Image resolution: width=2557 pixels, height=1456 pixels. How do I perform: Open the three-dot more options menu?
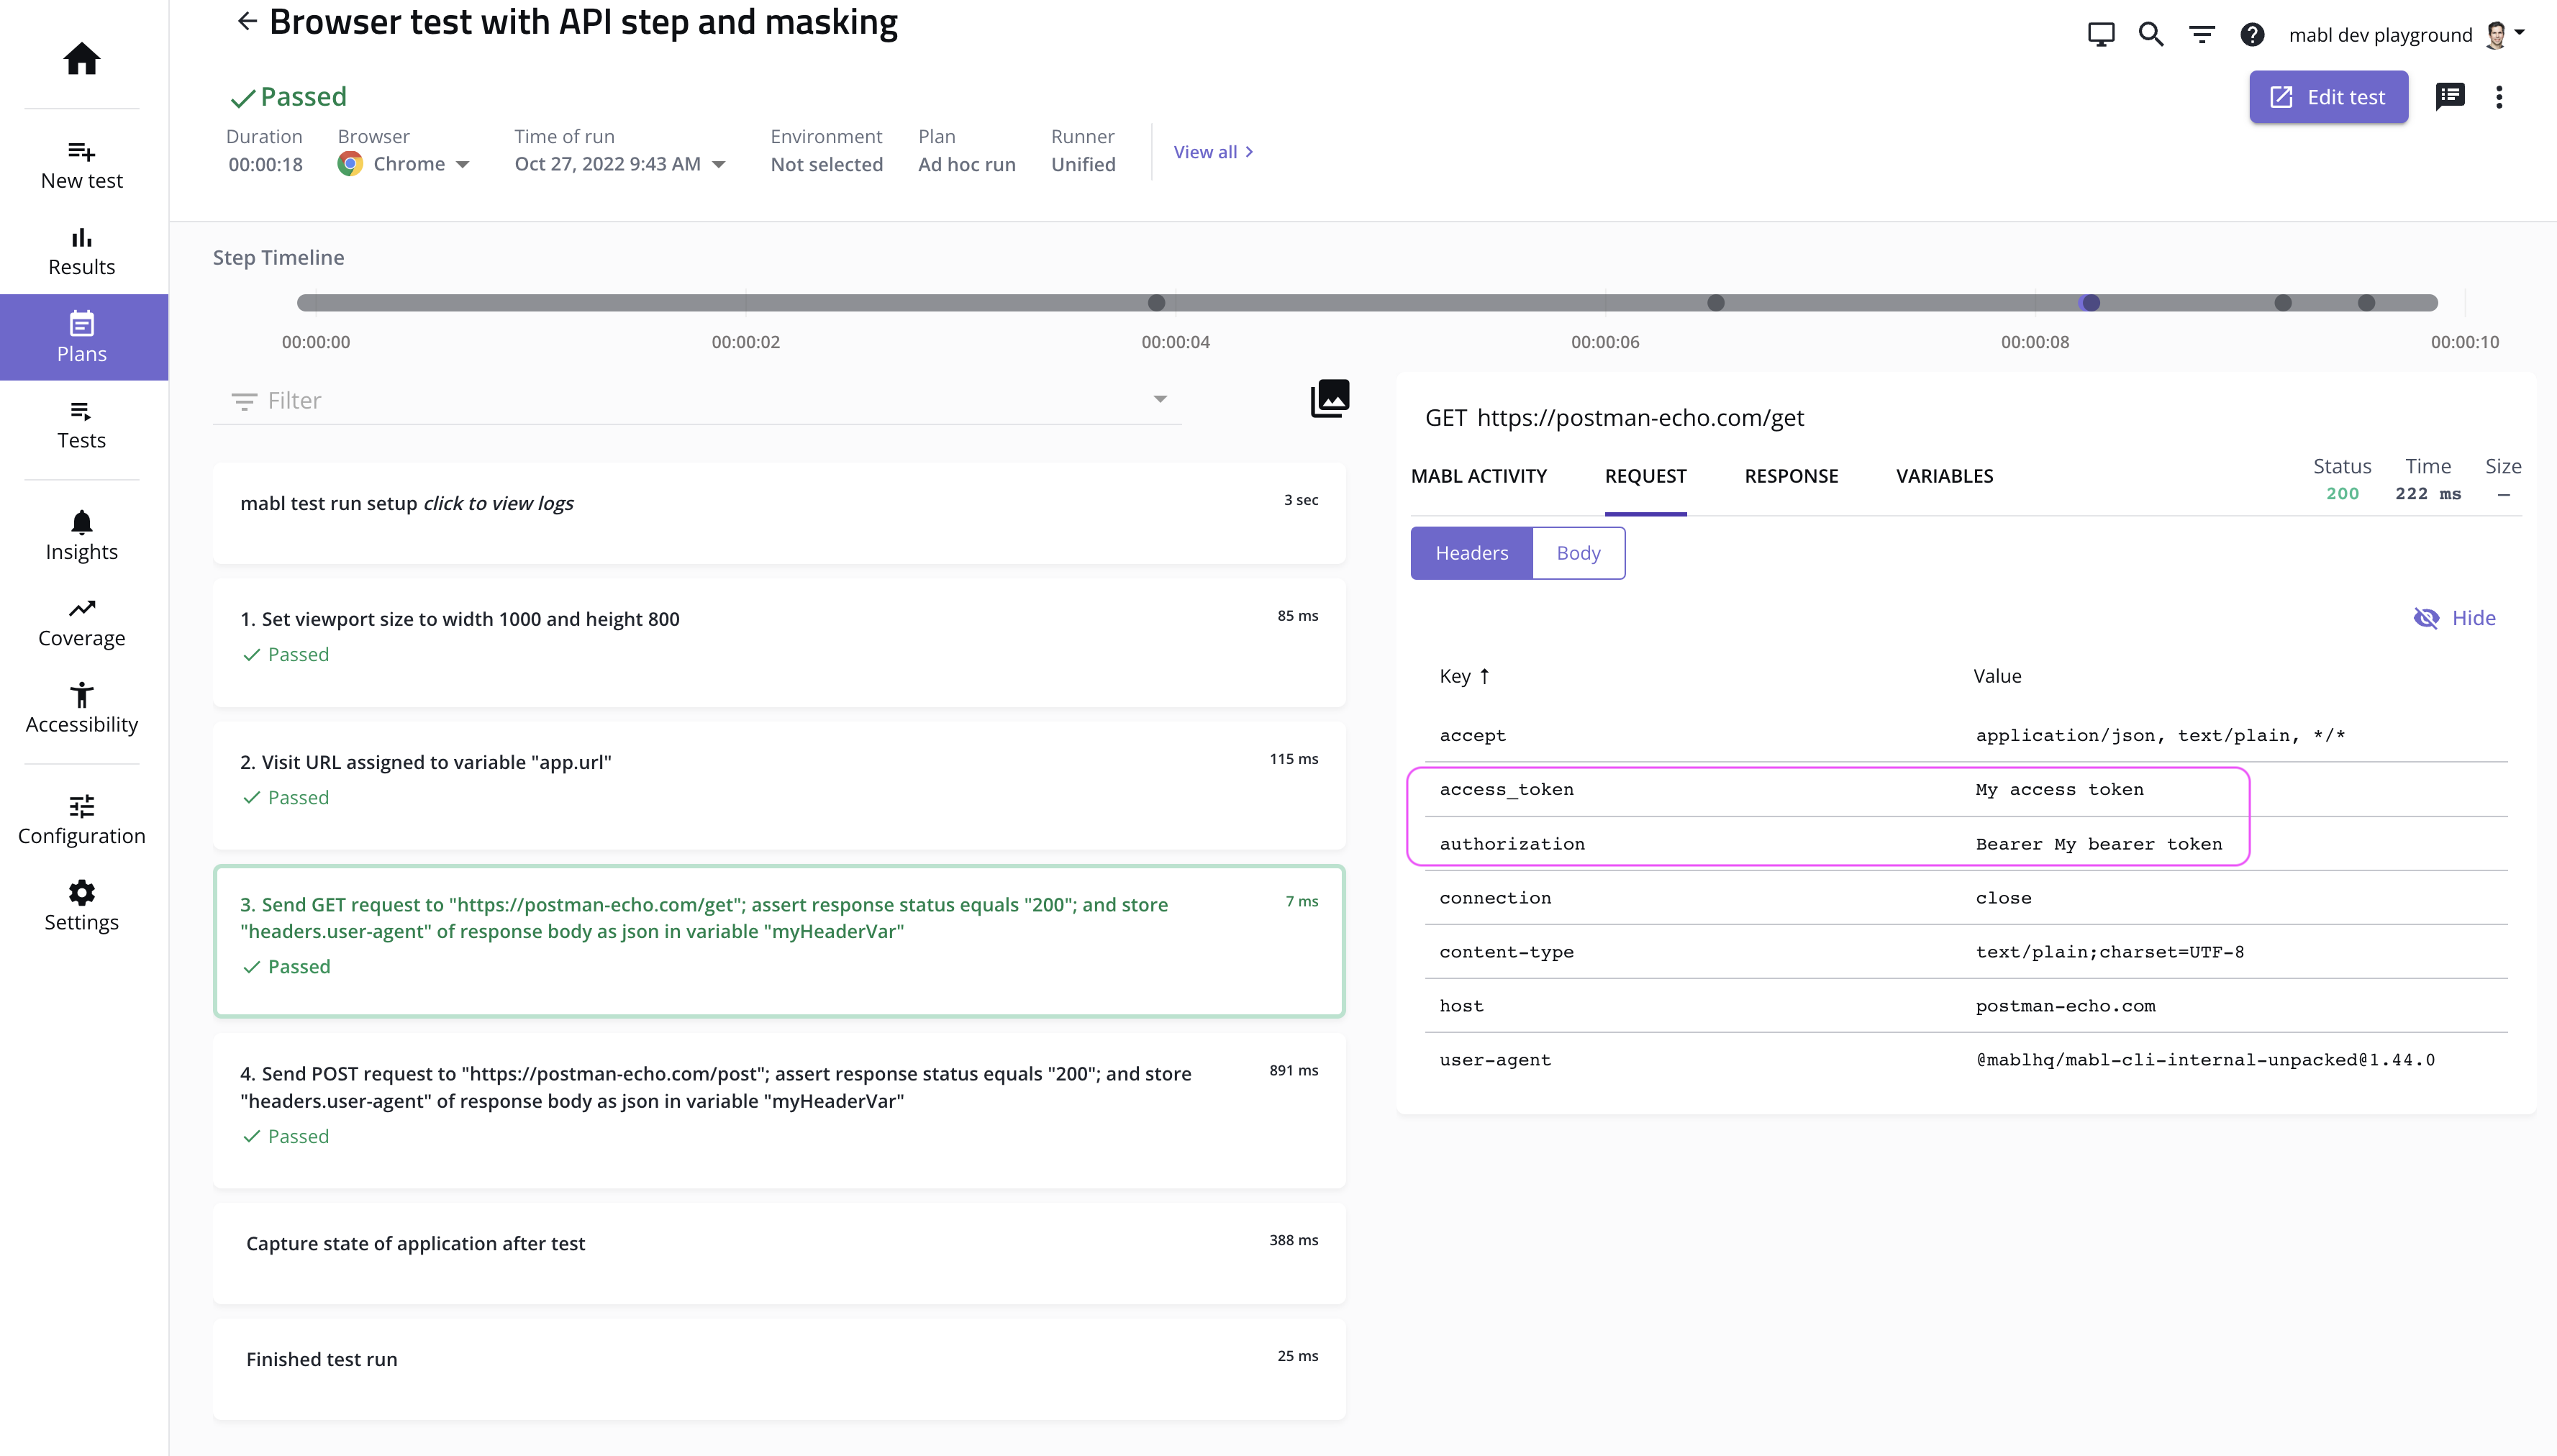pos(2498,97)
